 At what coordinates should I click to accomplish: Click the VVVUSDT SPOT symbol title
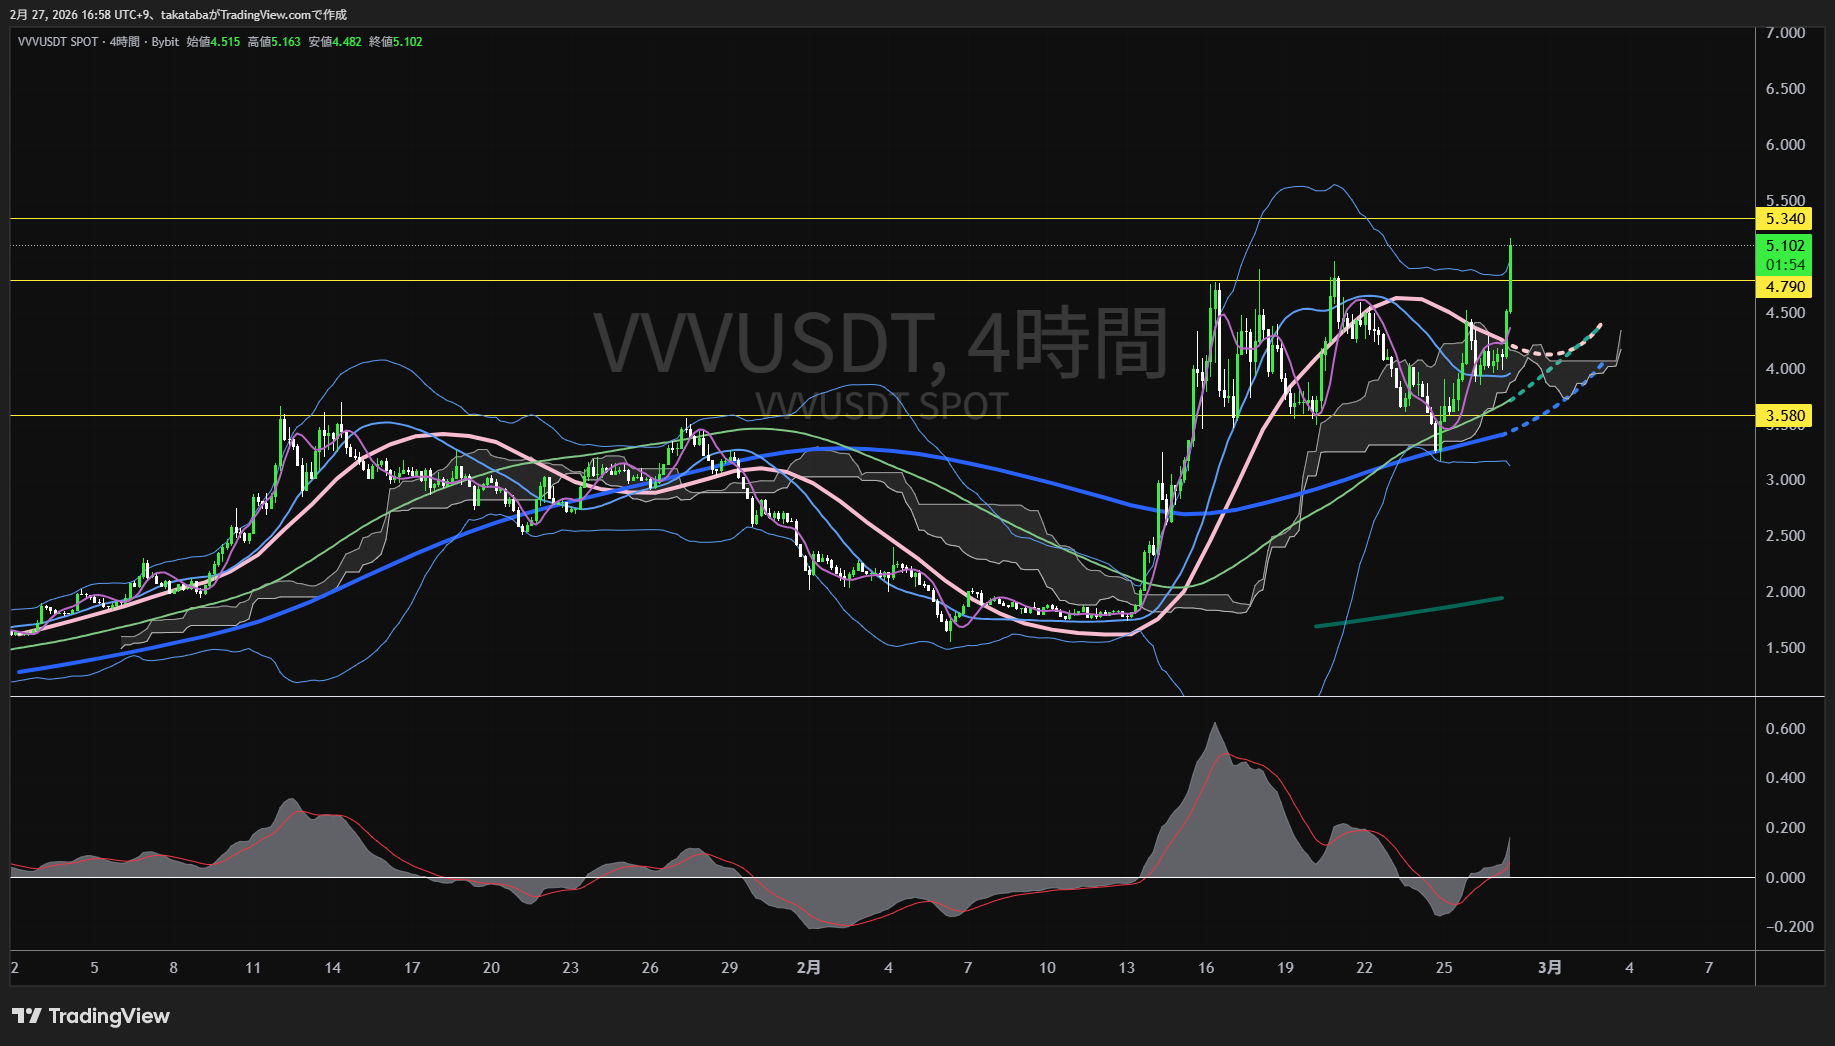(x=58, y=42)
